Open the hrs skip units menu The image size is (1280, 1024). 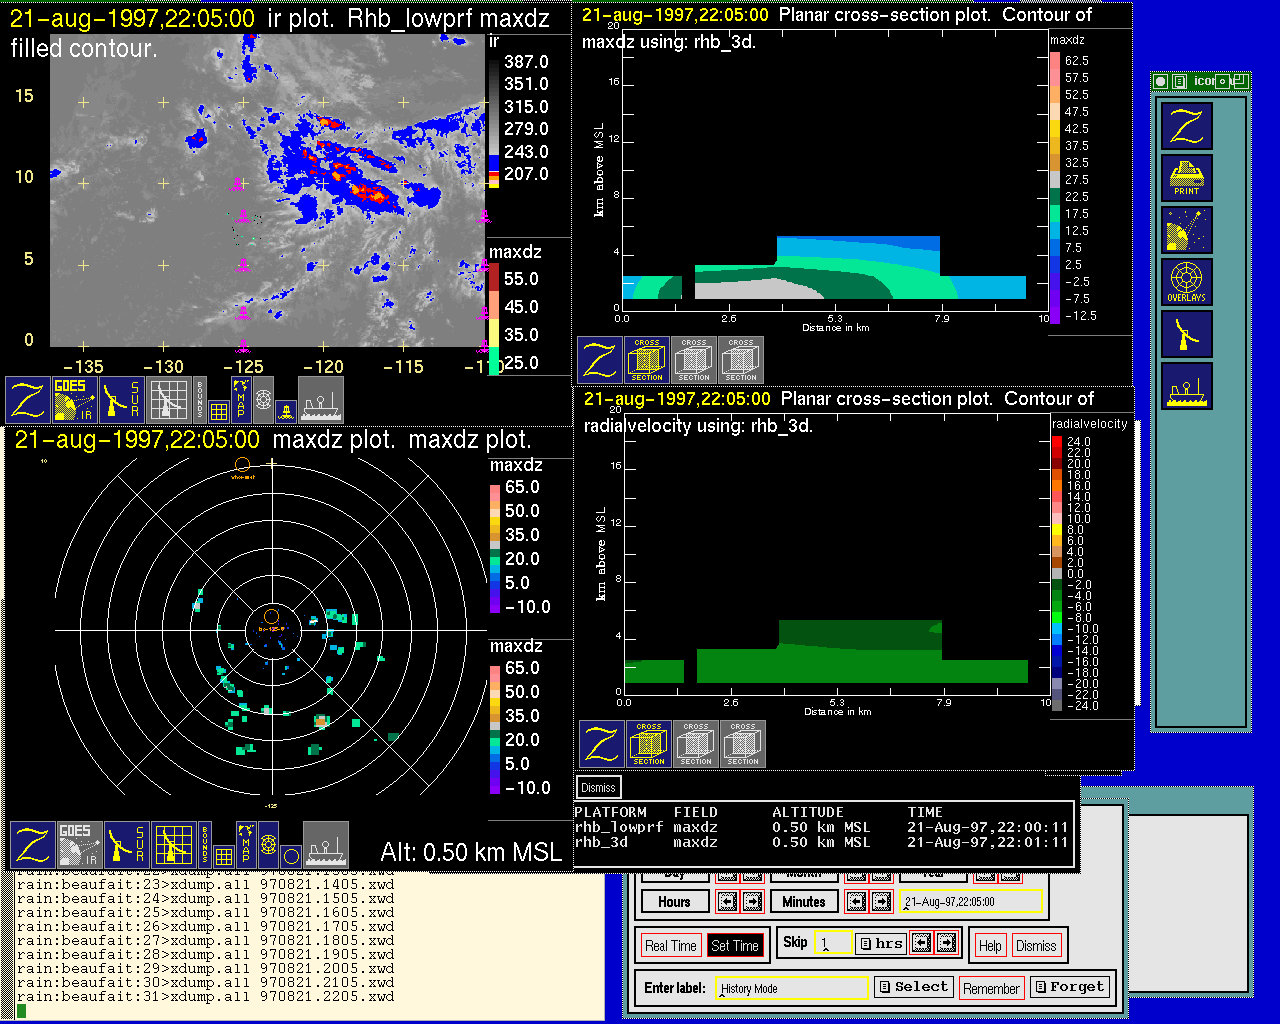[x=881, y=943]
